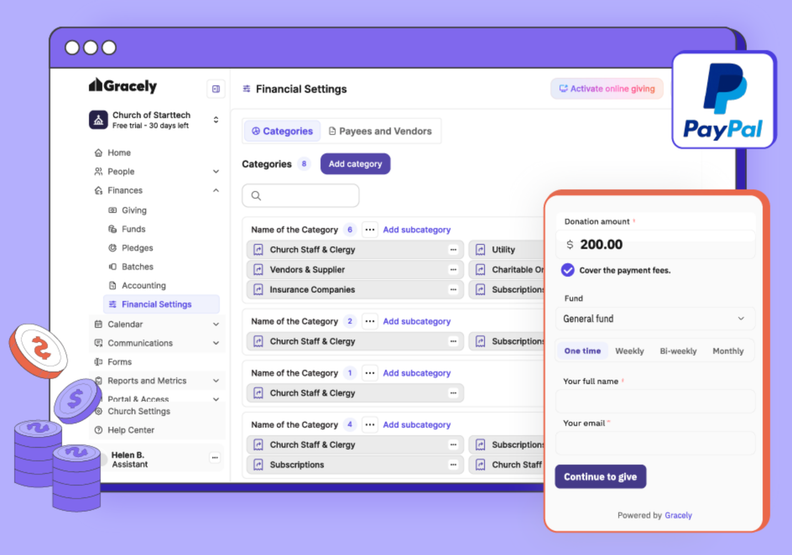Open Accounting under Finances
Image resolution: width=792 pixels, height=555 pixels.
[x=143, y=285]
